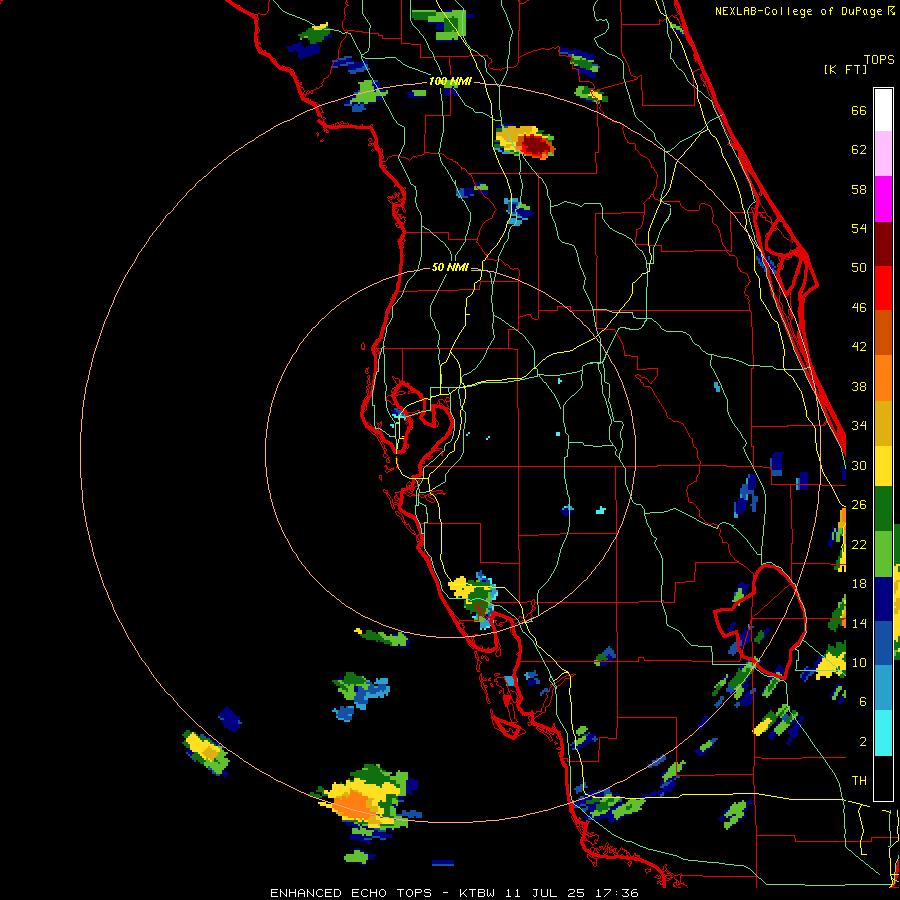The image size is (900, 900).
Task: Click the white swatch atop the tops legend
Action: click(883, 110)
